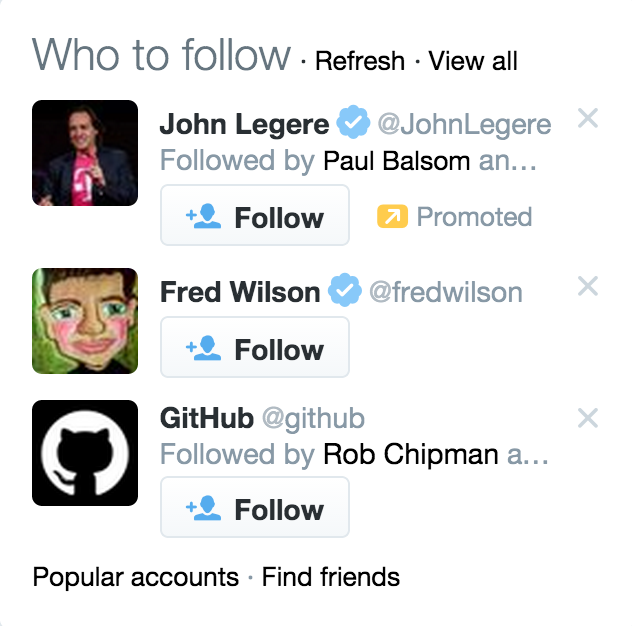This screenshot has width=632, height=626.
Task: Dismiss the GitHub suggestion
Action: pos(587,418)
